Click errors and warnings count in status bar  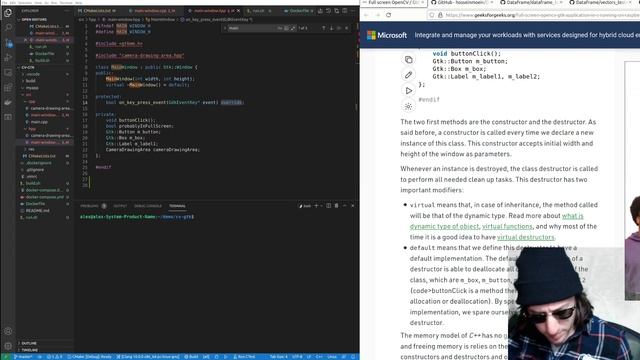click(x=54, y=357)
